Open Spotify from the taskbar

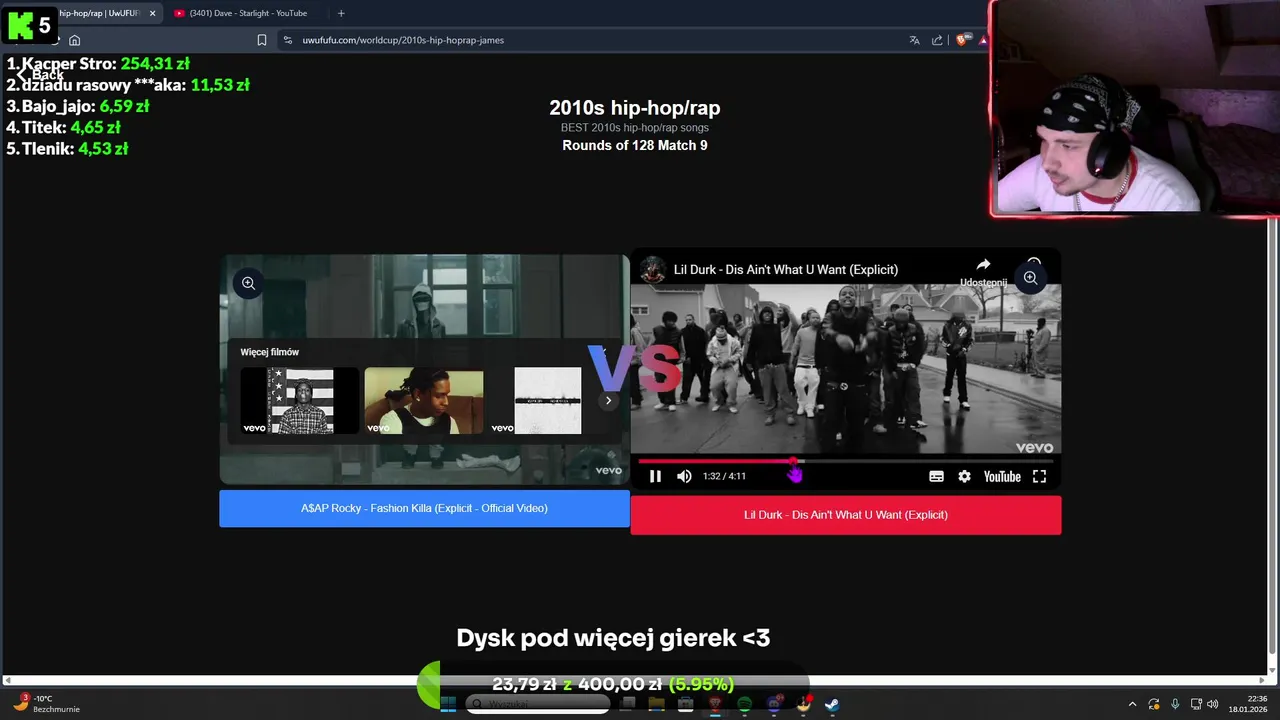pyautogui.click(x=744, y=704)
